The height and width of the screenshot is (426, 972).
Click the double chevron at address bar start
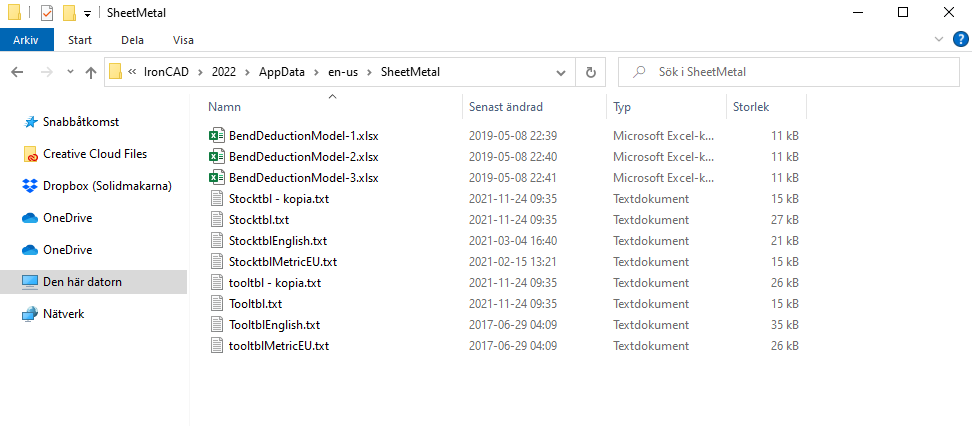[132, 72]
